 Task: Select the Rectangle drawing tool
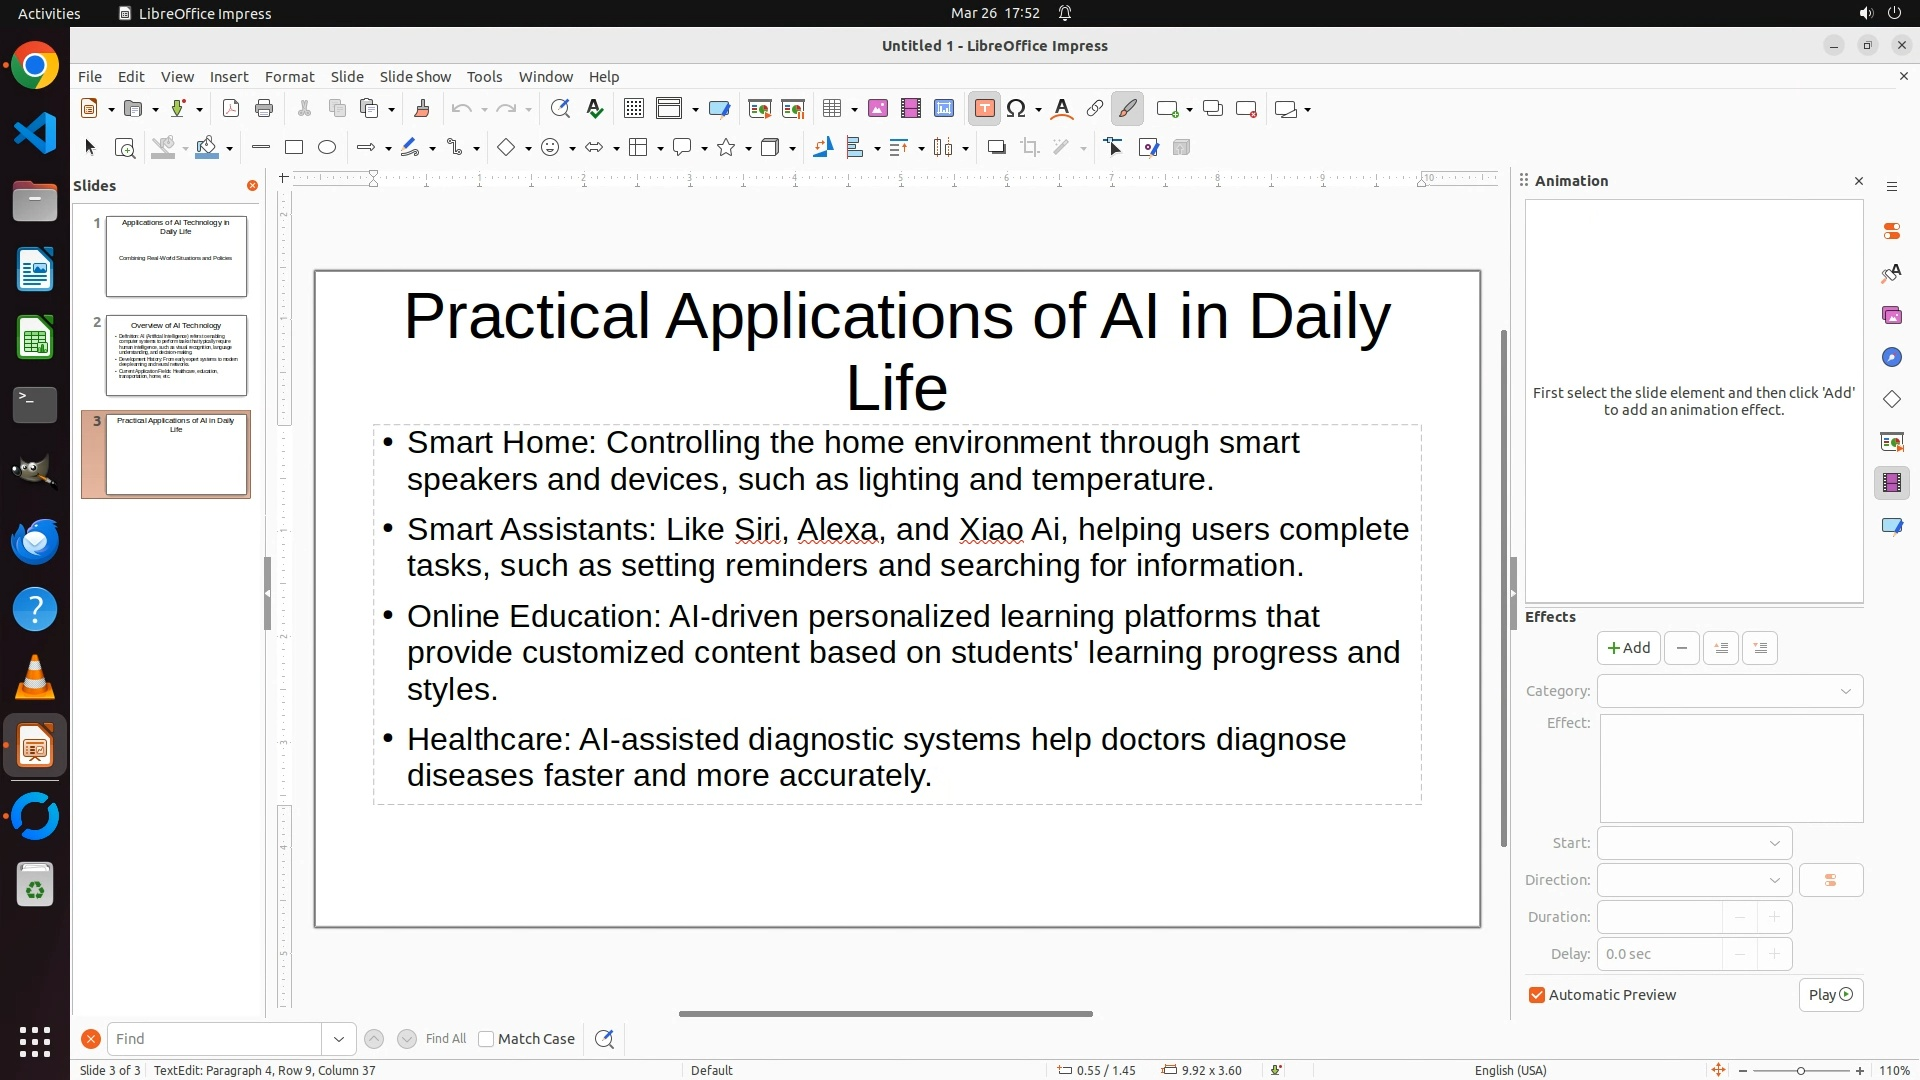pos(294,148)
